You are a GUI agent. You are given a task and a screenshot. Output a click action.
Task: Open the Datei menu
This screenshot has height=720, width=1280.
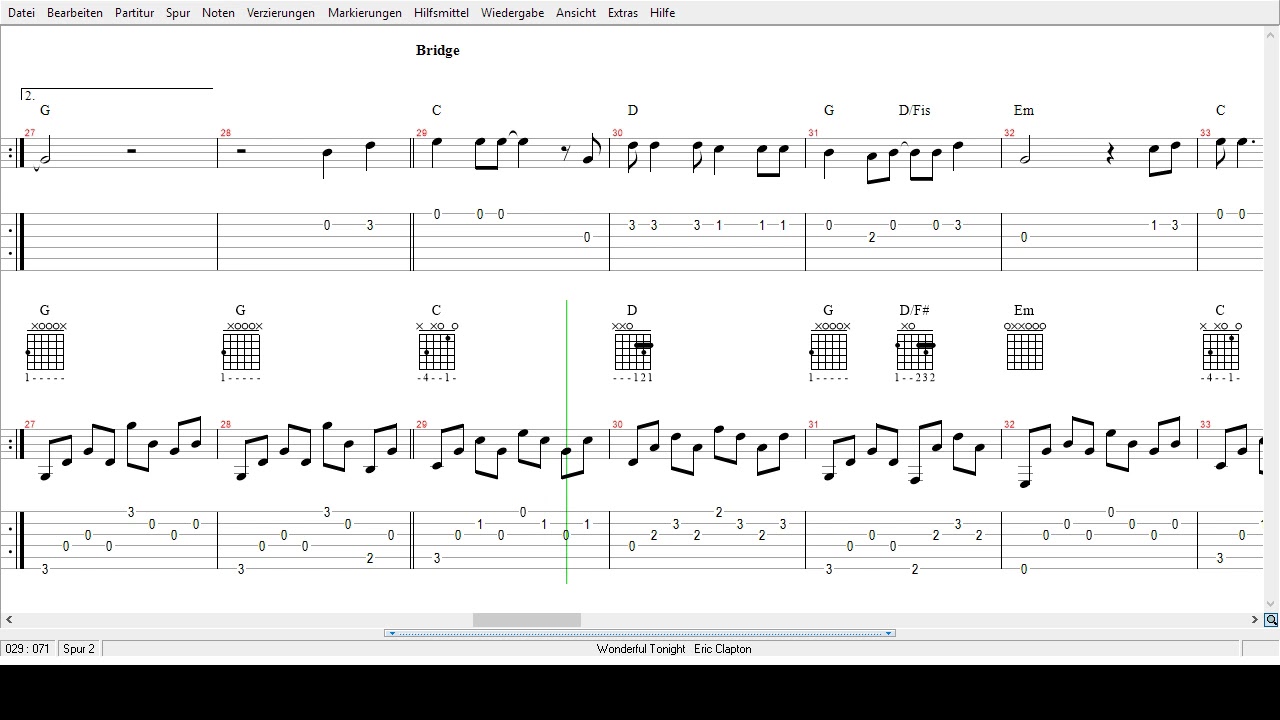point(21,13)
